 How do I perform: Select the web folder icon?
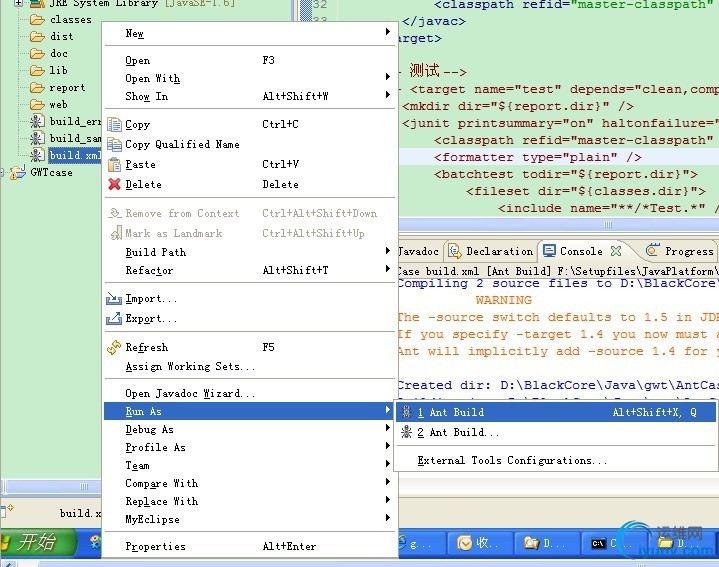tap(37, 105)
